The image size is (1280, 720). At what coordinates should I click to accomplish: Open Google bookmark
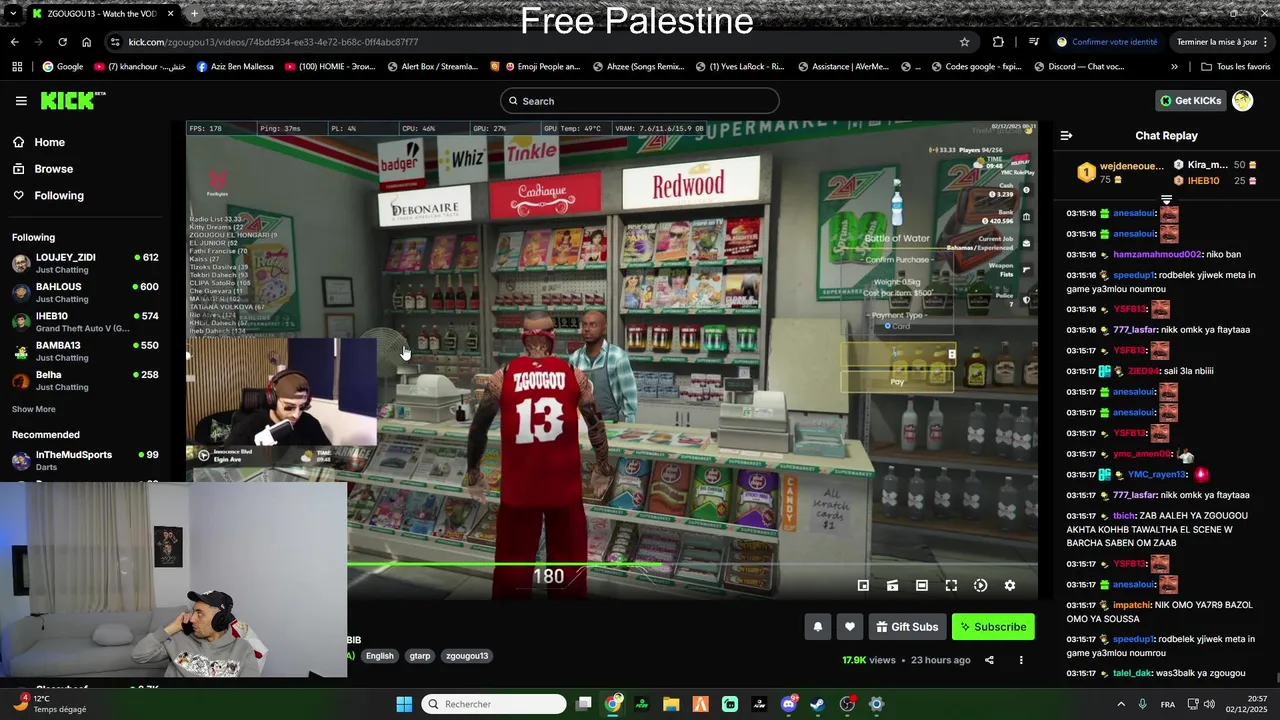(62, 67)
